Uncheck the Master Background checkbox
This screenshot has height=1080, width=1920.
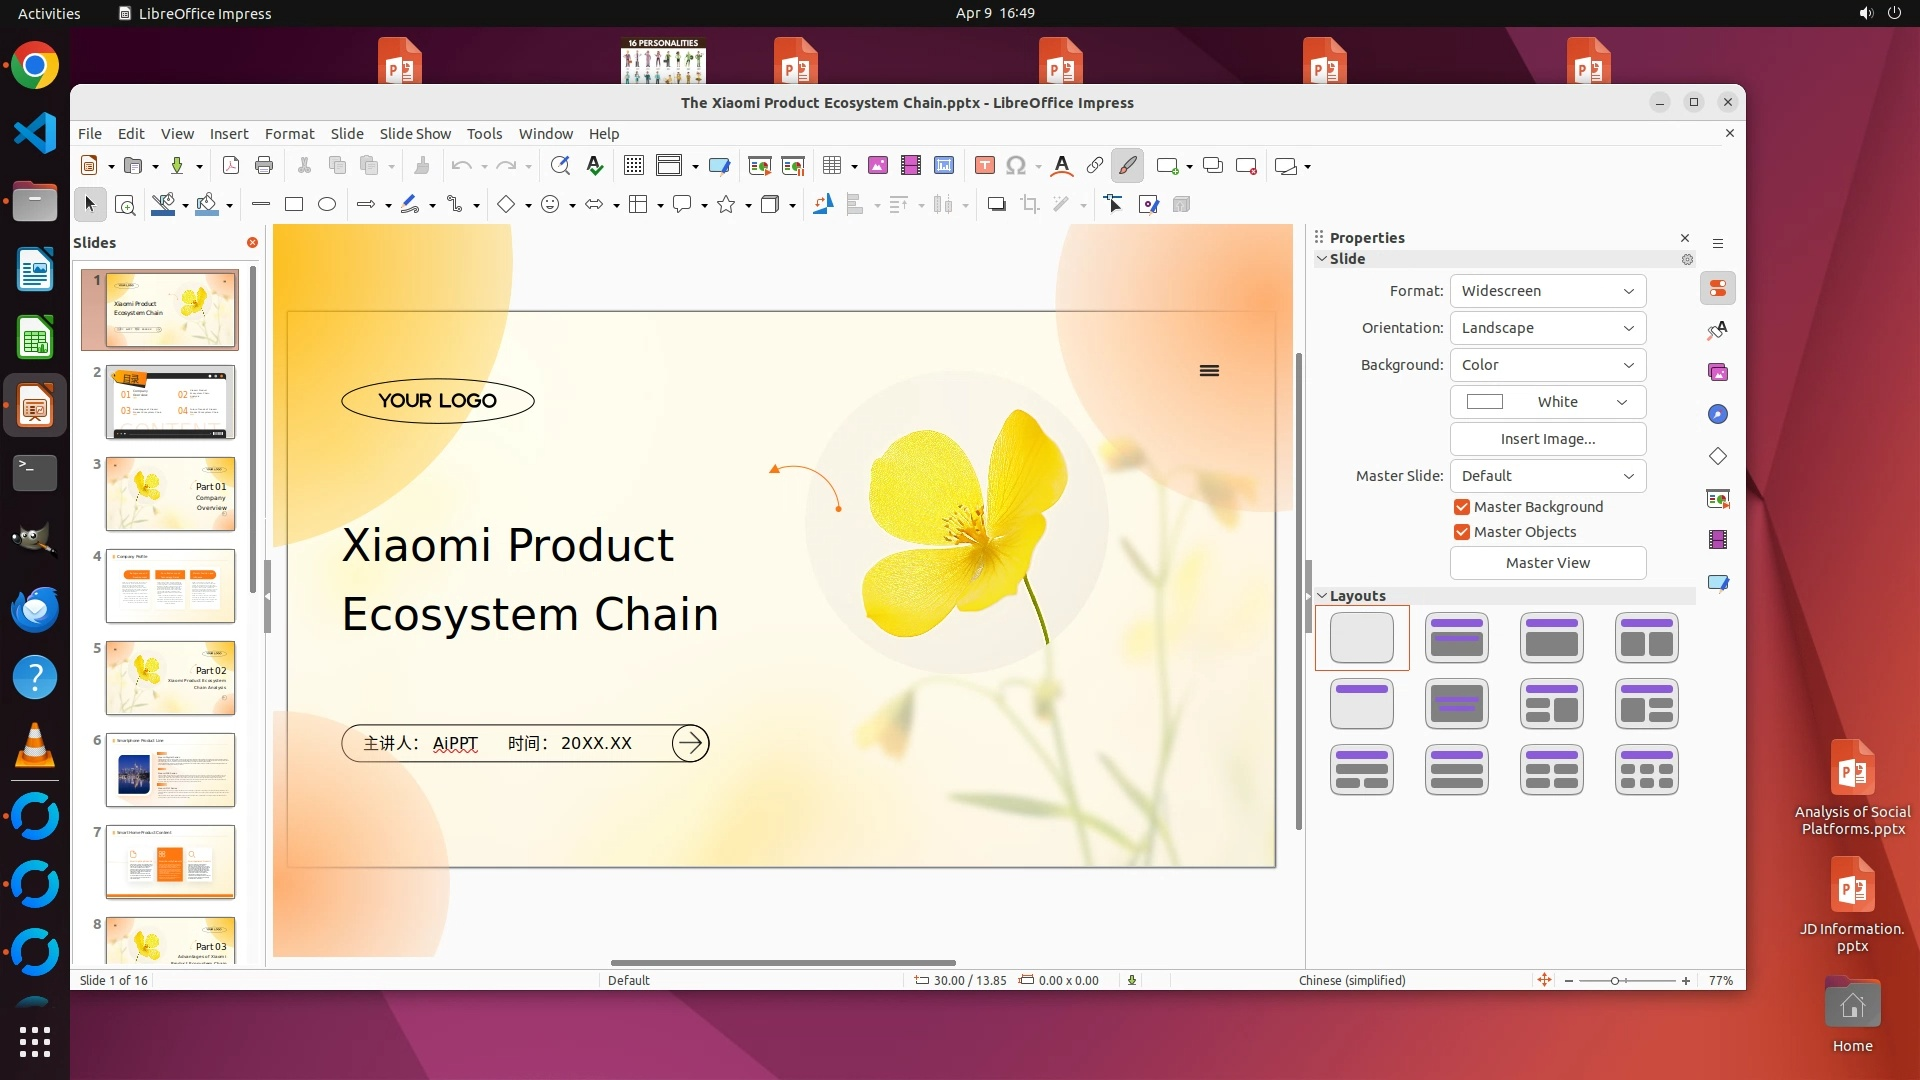[1462, 507]
